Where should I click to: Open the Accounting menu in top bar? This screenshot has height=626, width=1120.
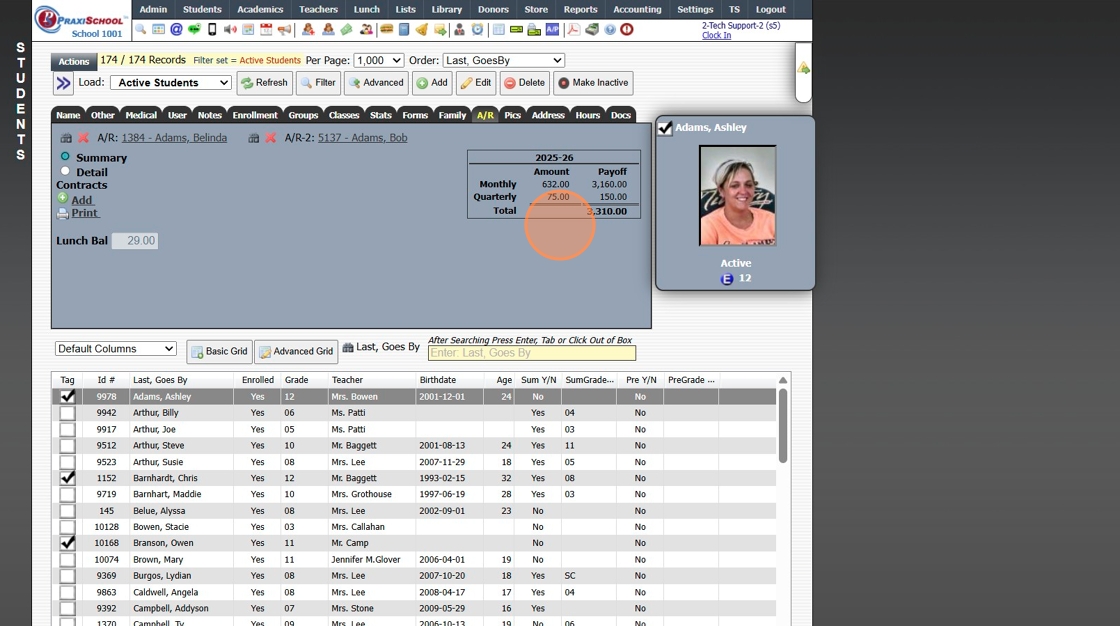pos(637,9)
